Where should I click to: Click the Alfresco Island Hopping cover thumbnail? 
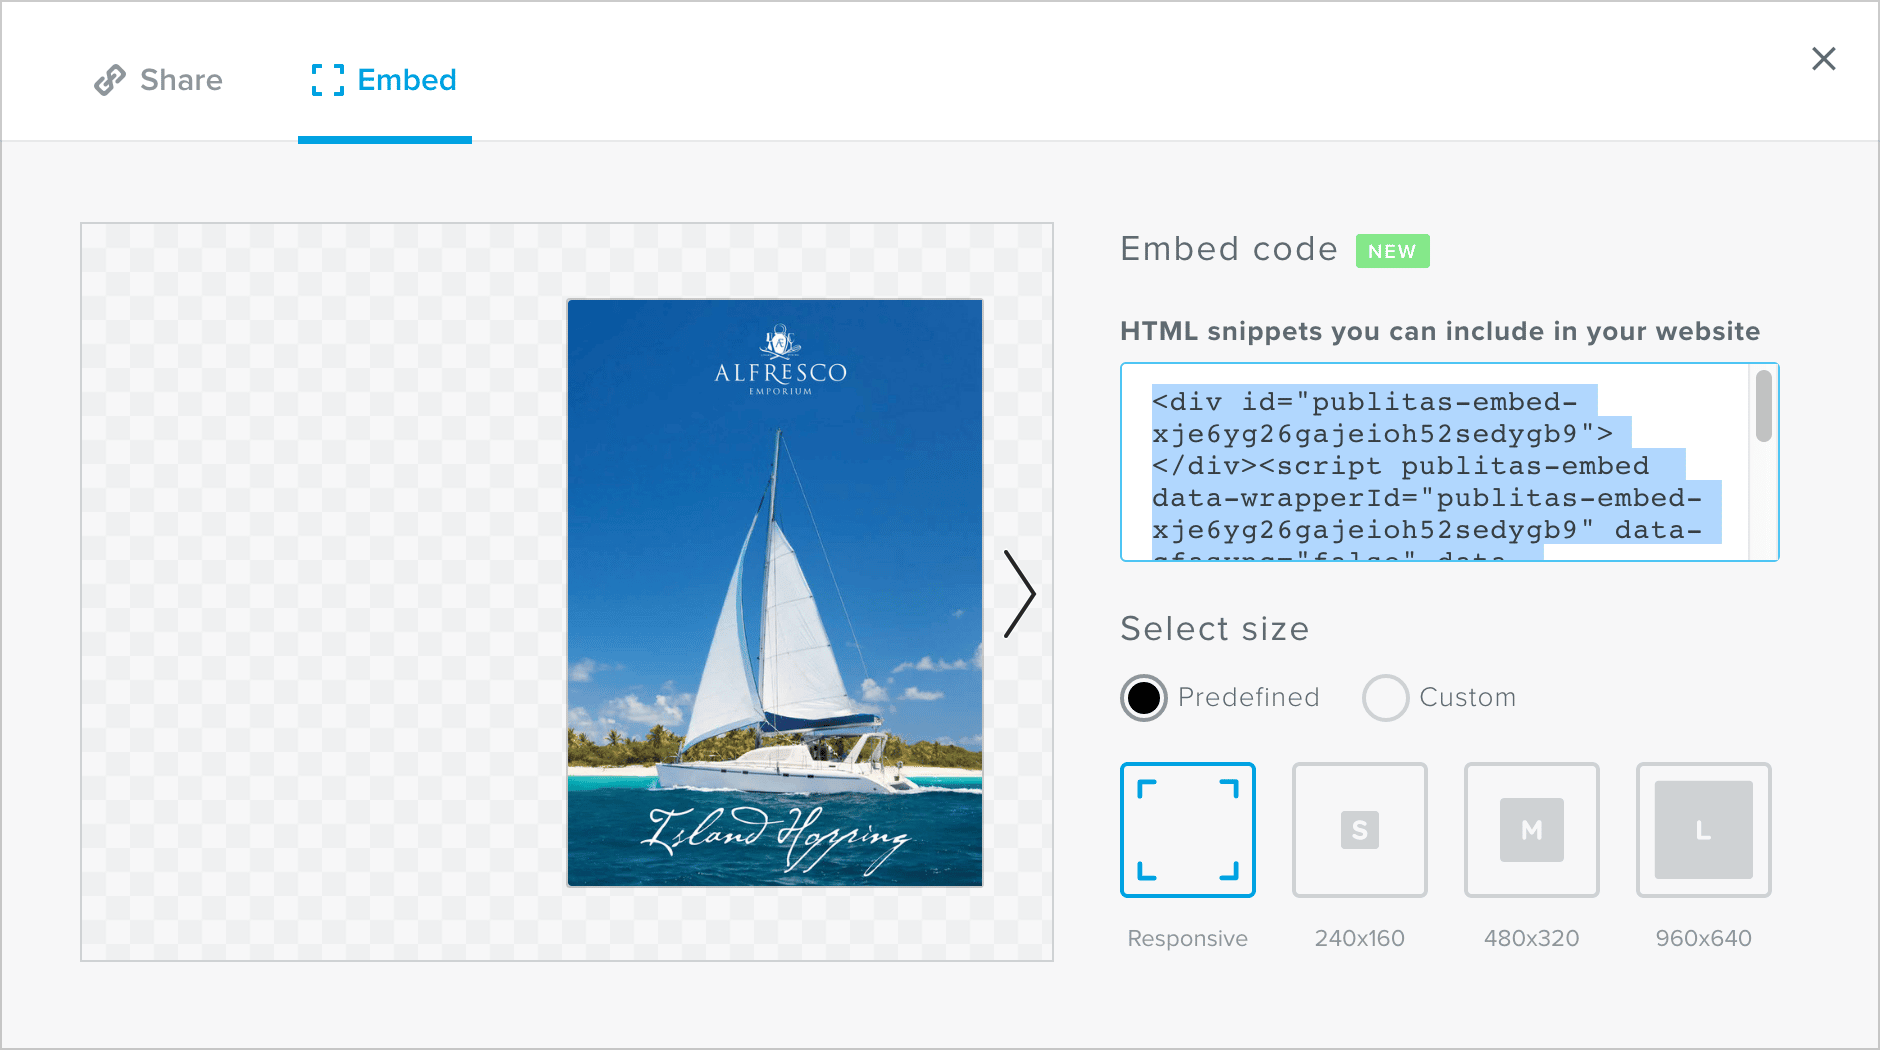[774, 592]
